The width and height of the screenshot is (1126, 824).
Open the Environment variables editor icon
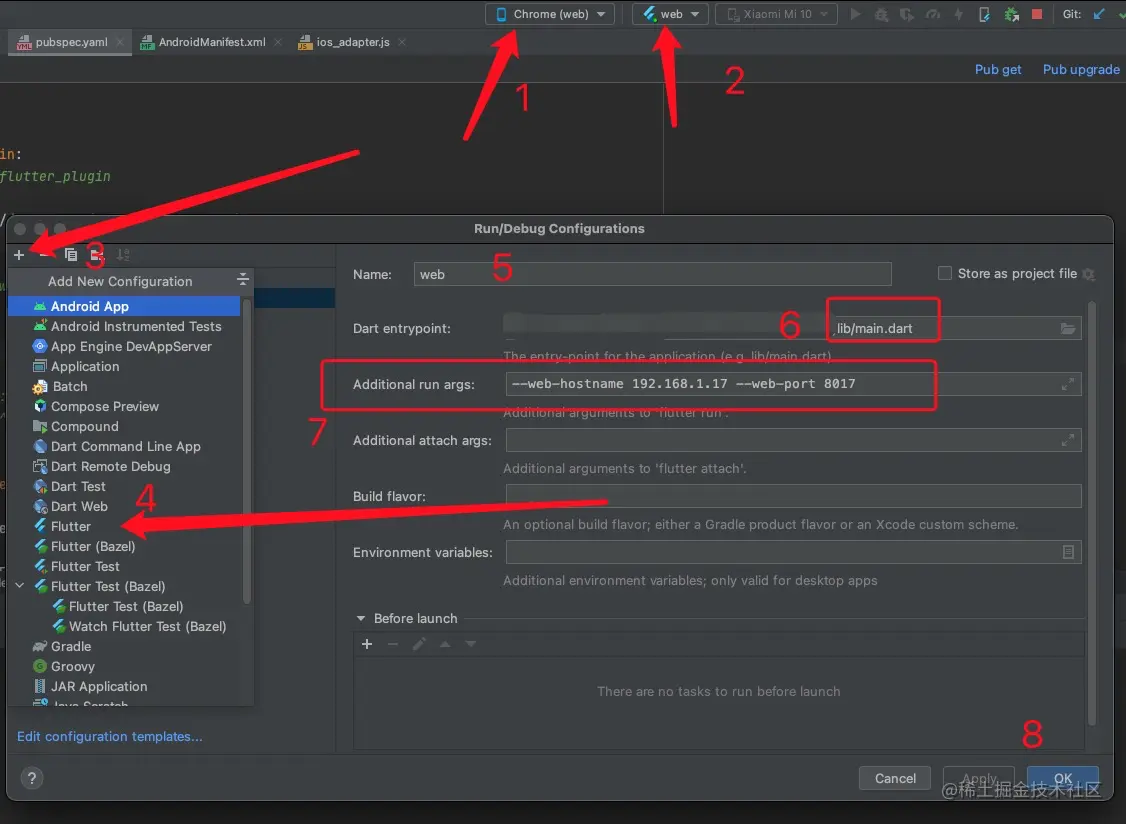1068,552
